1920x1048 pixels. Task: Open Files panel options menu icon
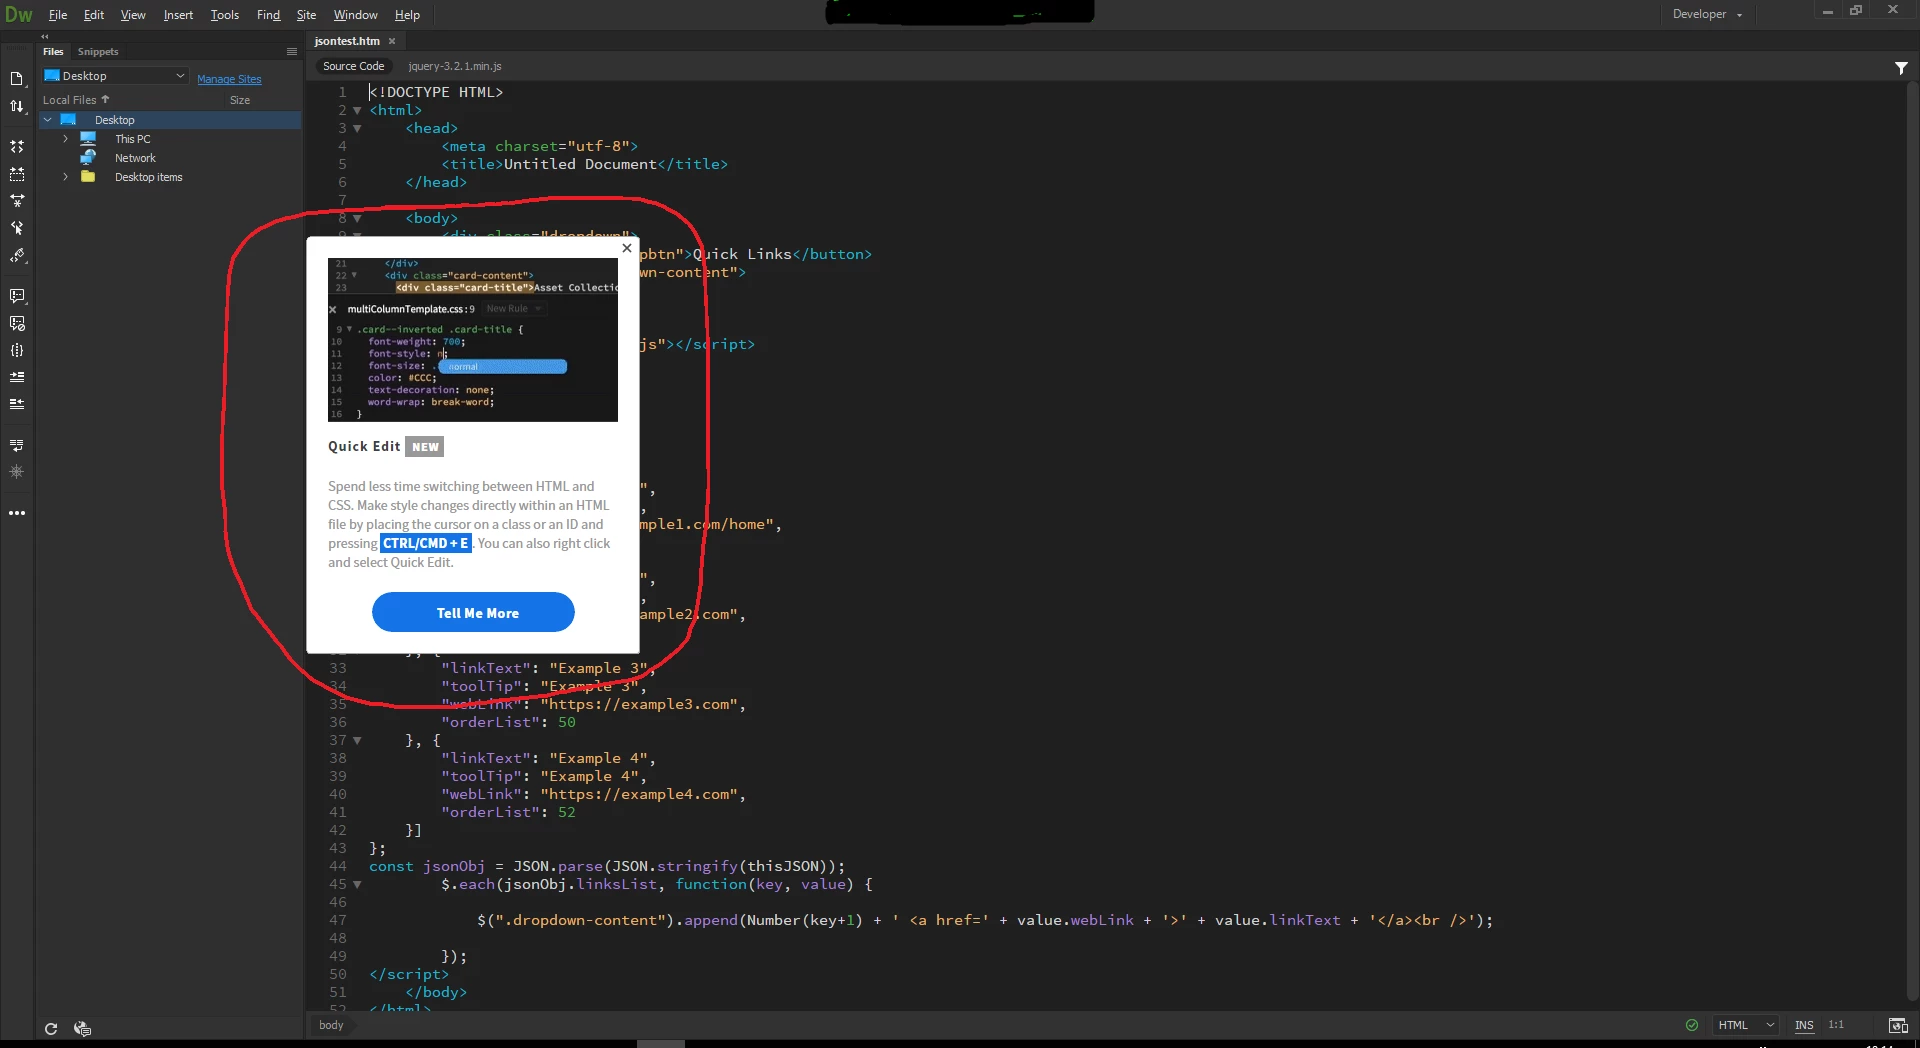(292, 52)
